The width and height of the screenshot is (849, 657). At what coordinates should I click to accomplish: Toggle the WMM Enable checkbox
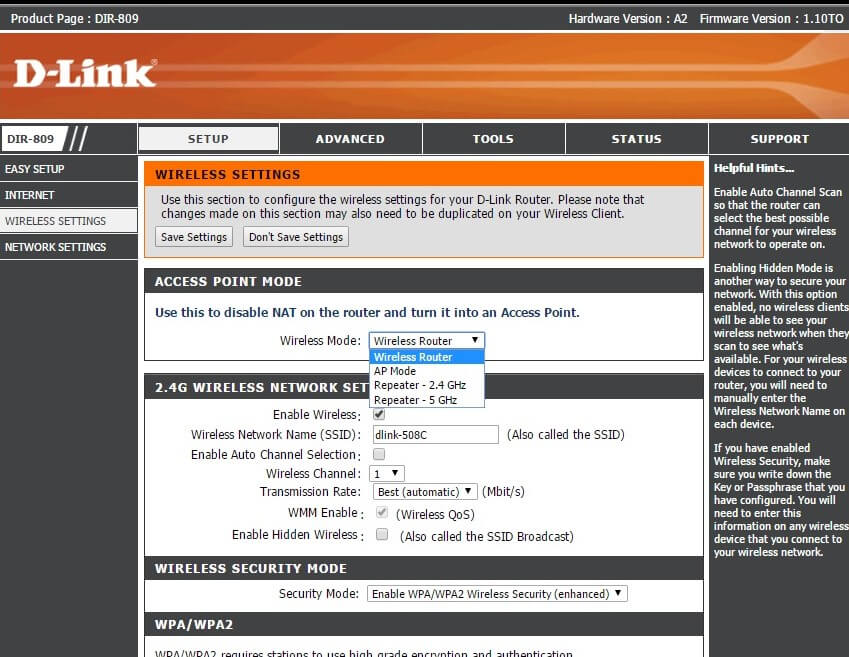coord(382,512)
